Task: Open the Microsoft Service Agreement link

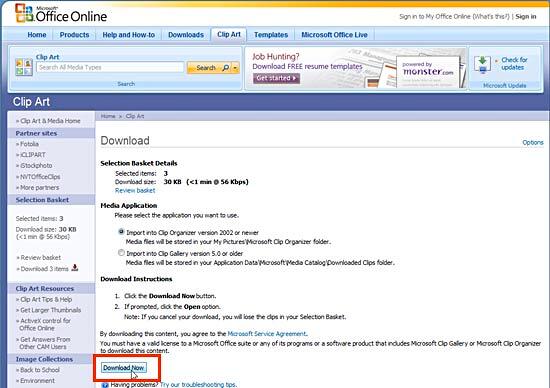Action: 267,334
